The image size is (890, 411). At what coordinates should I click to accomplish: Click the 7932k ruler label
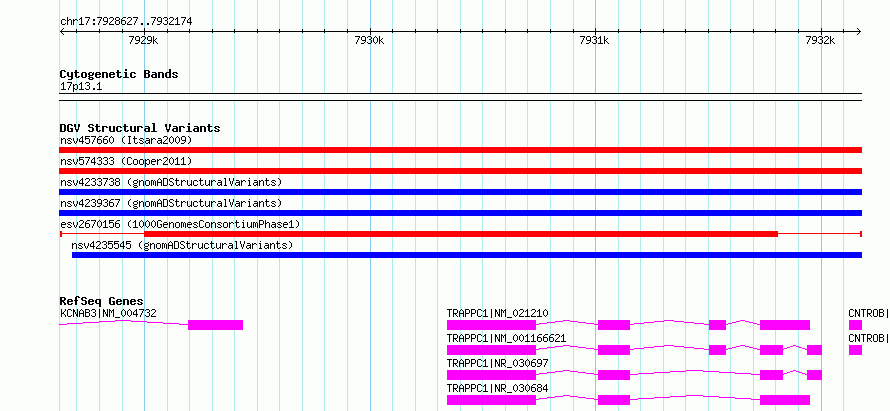point(820,40)
